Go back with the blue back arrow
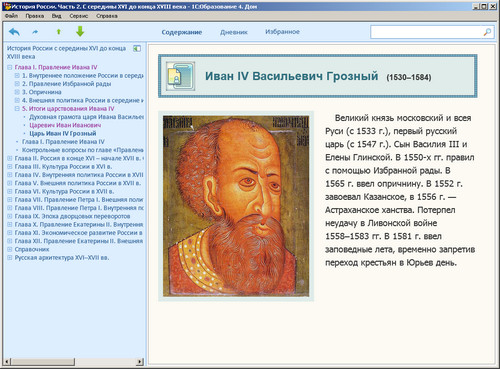Image resolution: width=500 pixels, height=369 pixels. click(x=14, y=32)
